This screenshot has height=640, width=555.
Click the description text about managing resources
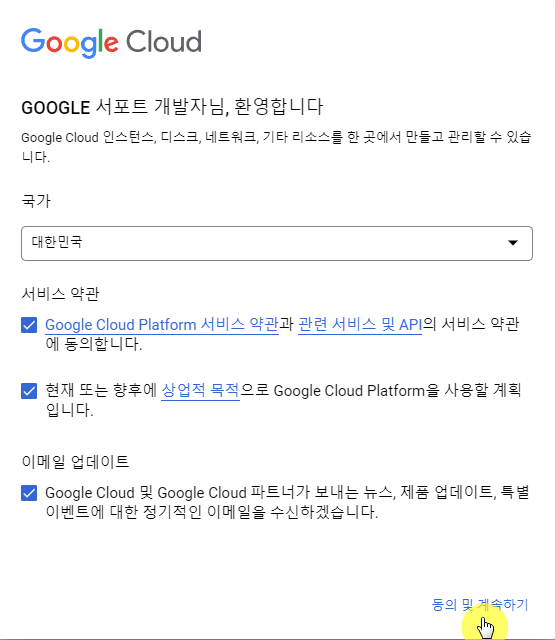coord(276,147)
